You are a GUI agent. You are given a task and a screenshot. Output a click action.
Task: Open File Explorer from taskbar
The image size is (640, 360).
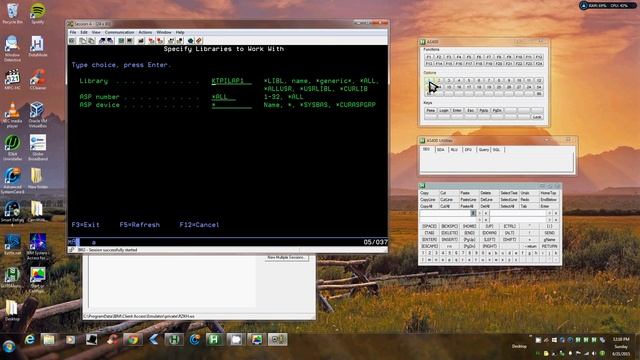49,340
